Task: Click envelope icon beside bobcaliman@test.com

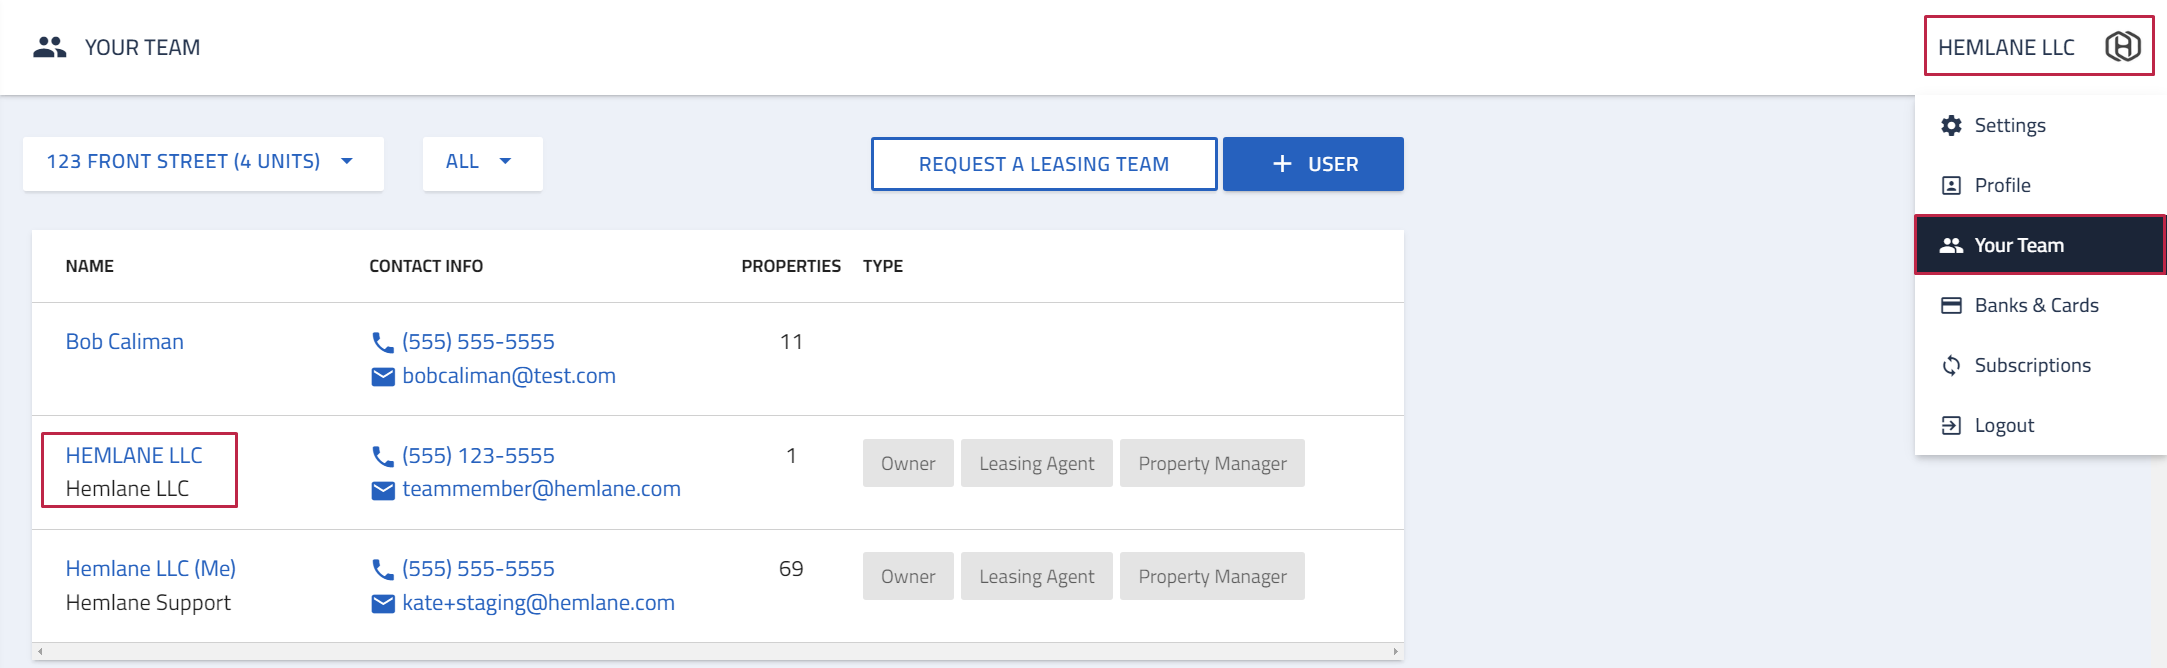Action: click(382, 376)
